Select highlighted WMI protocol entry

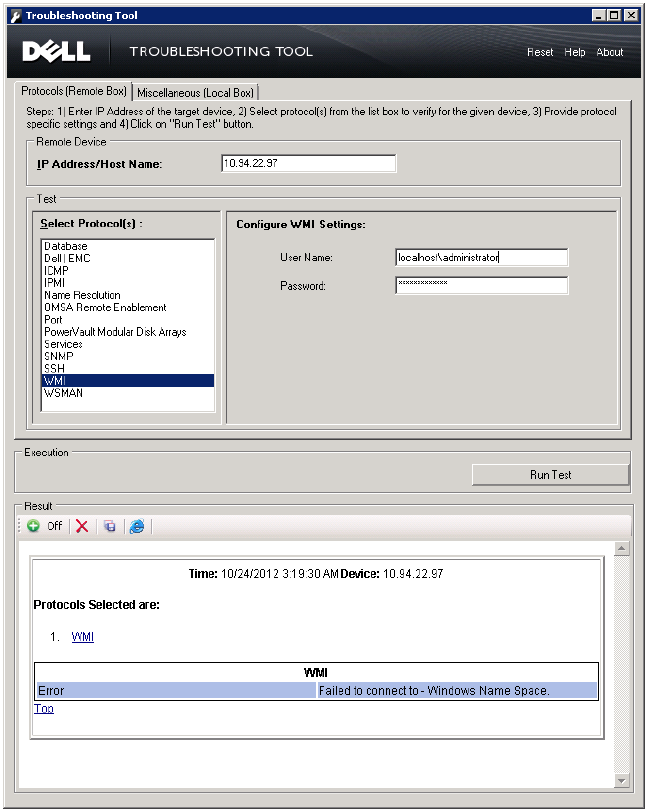coord(128,381)
